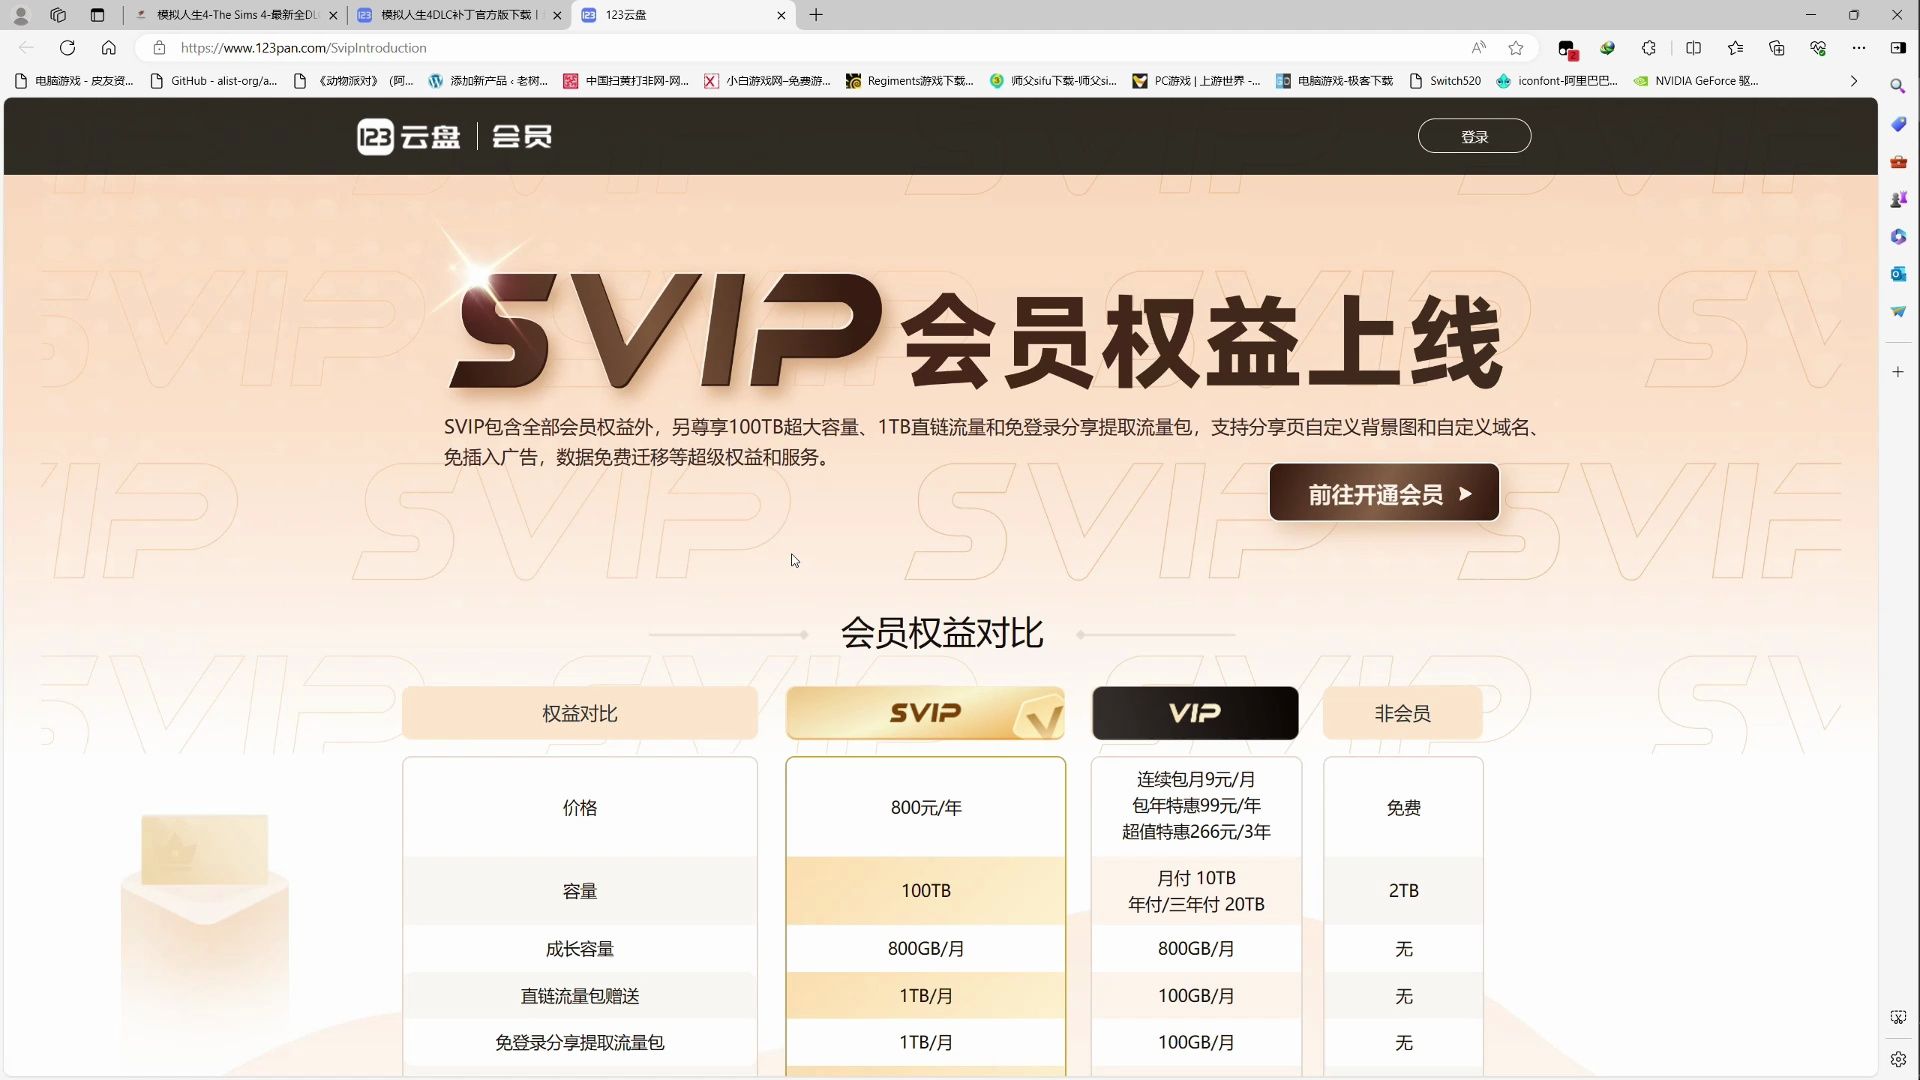Open a new browser tab
Viewport: 1920px width, 1080px height.
pos(816,15)
